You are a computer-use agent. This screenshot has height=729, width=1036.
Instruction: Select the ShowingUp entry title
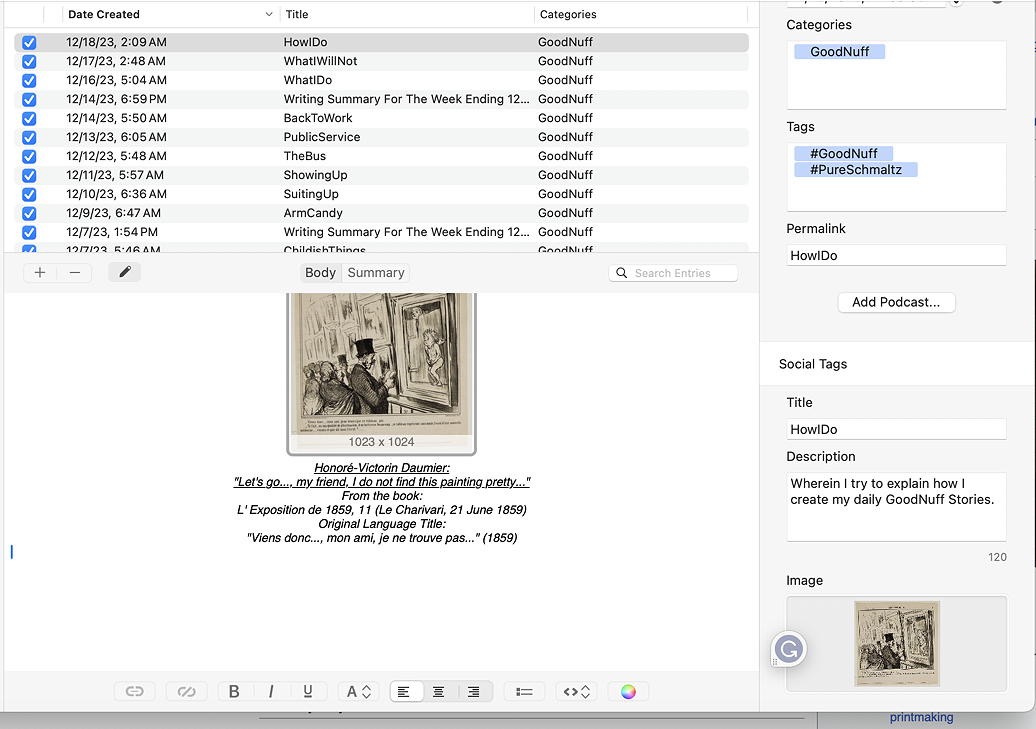coord(315,176)
